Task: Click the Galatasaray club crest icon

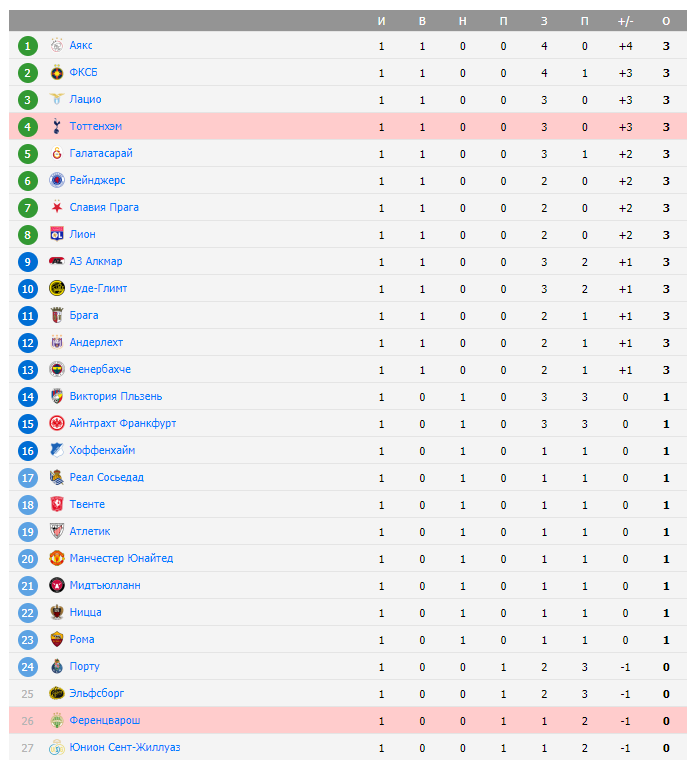Action: [57, 153]
